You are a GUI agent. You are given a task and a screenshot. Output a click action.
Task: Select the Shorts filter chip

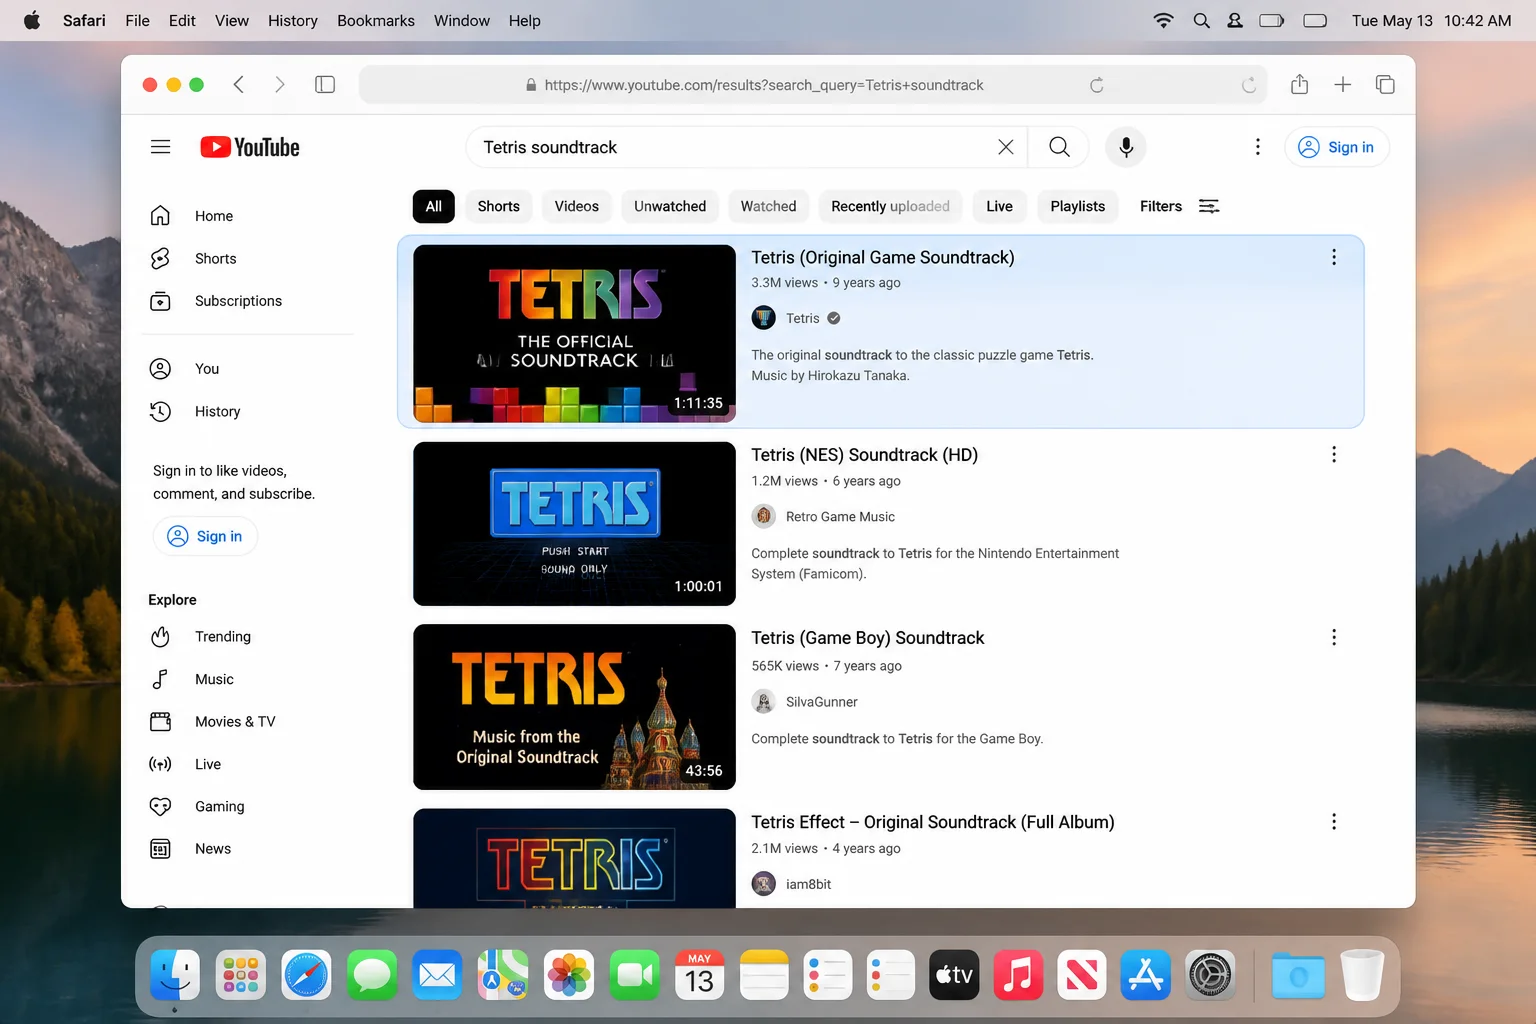pyautogui.click(x=498, y=206)
